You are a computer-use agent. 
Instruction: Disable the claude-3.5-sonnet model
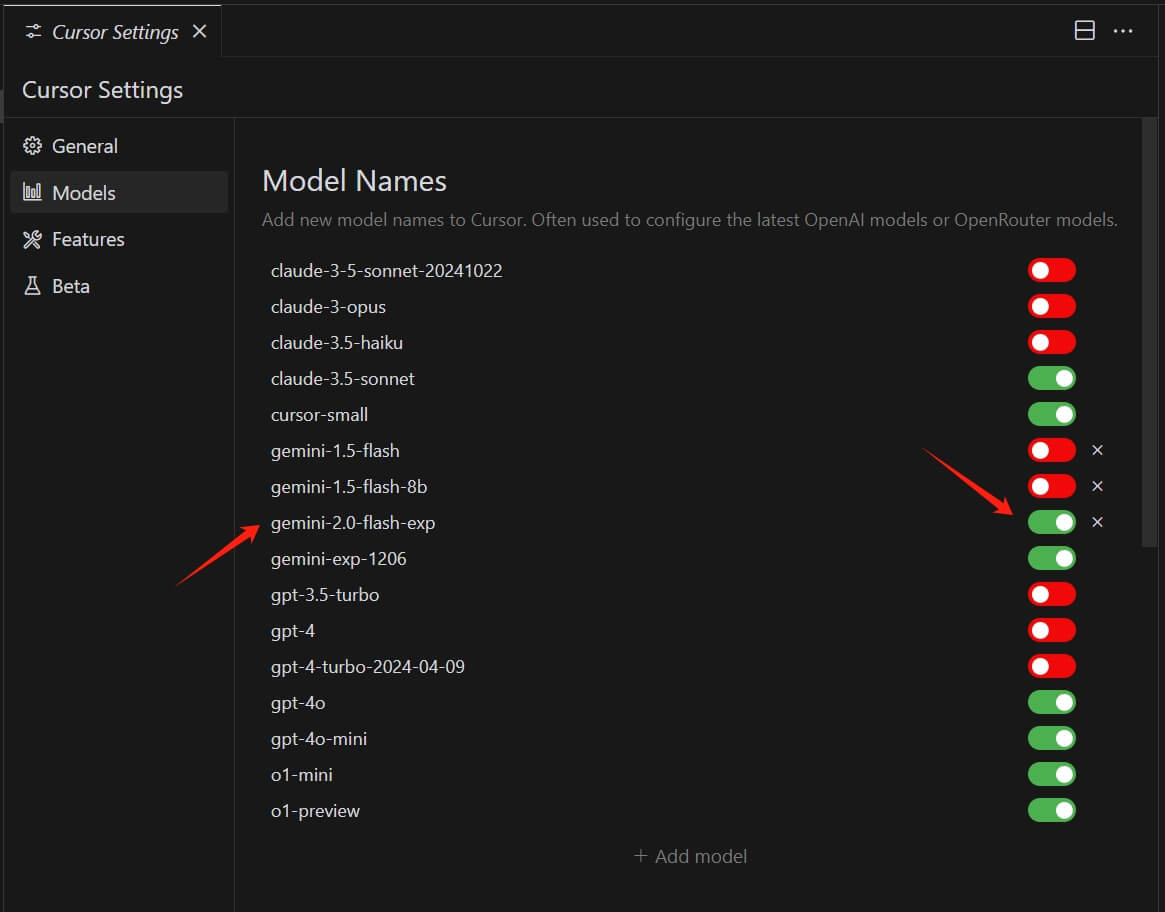point(1051,379)
